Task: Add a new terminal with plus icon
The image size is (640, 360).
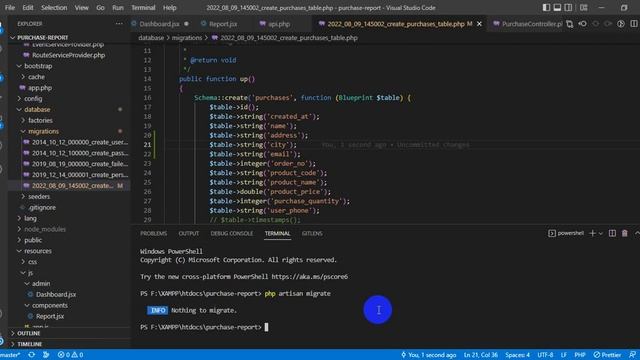Action: pos(592,233)
